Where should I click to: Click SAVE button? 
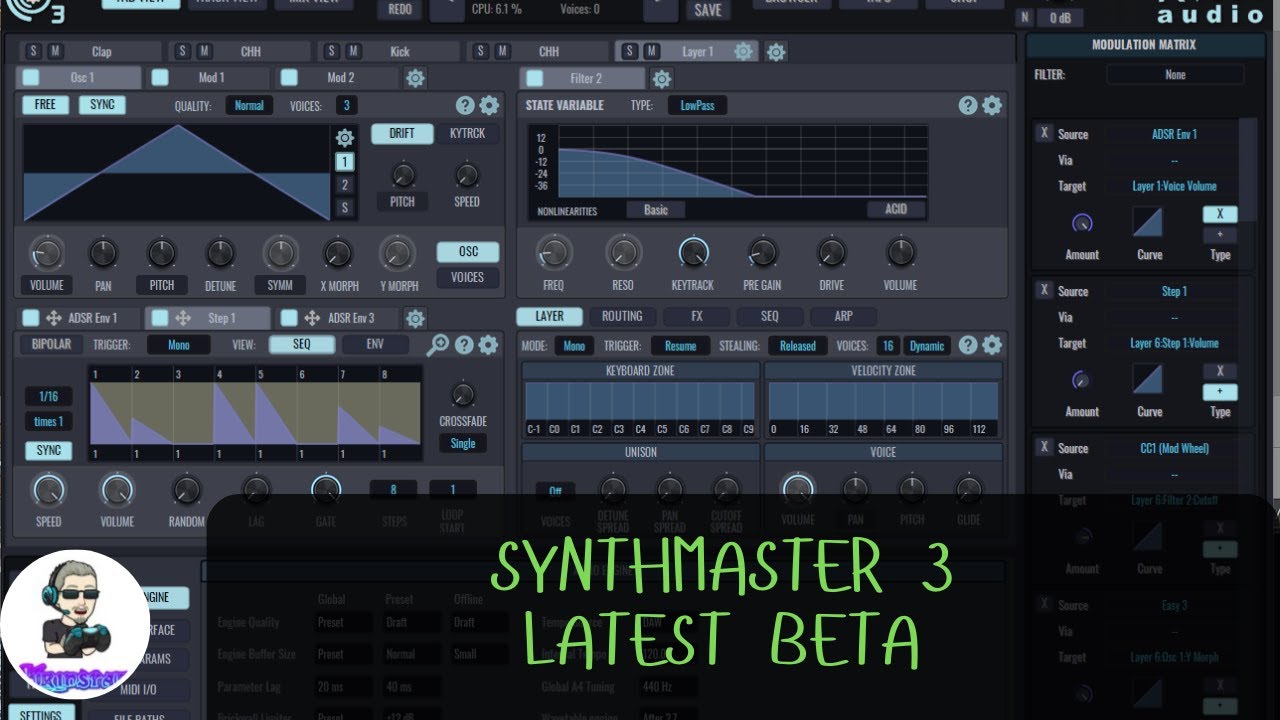tap(707, 10)
